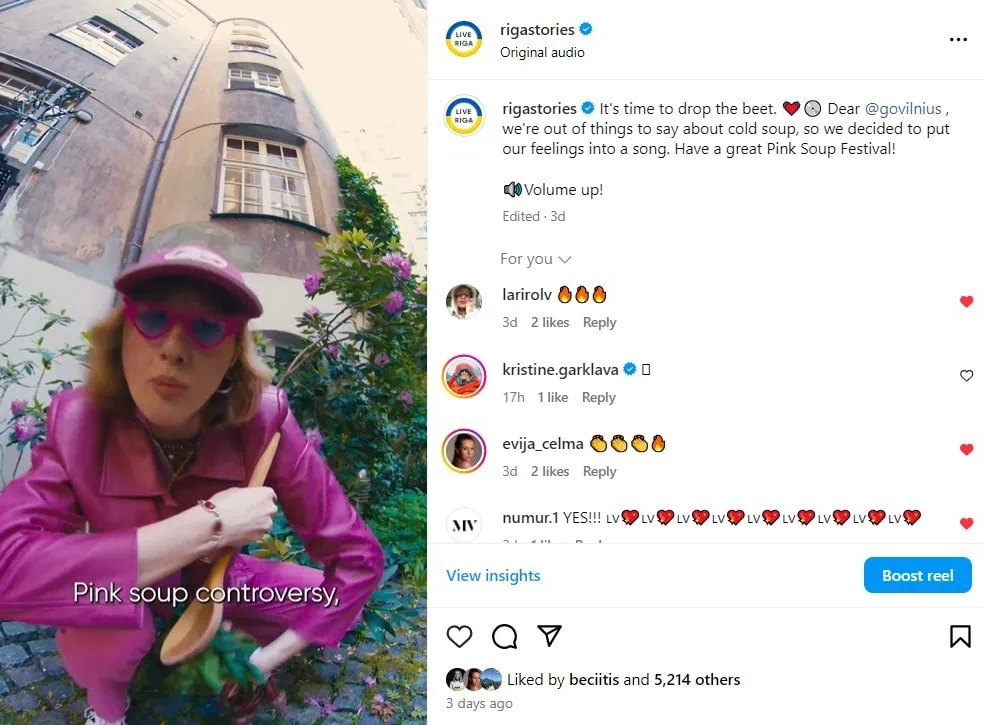
Task: Open the Live Riga profile picture in the header
Action: pyautogui.click(x=464, y=39)
